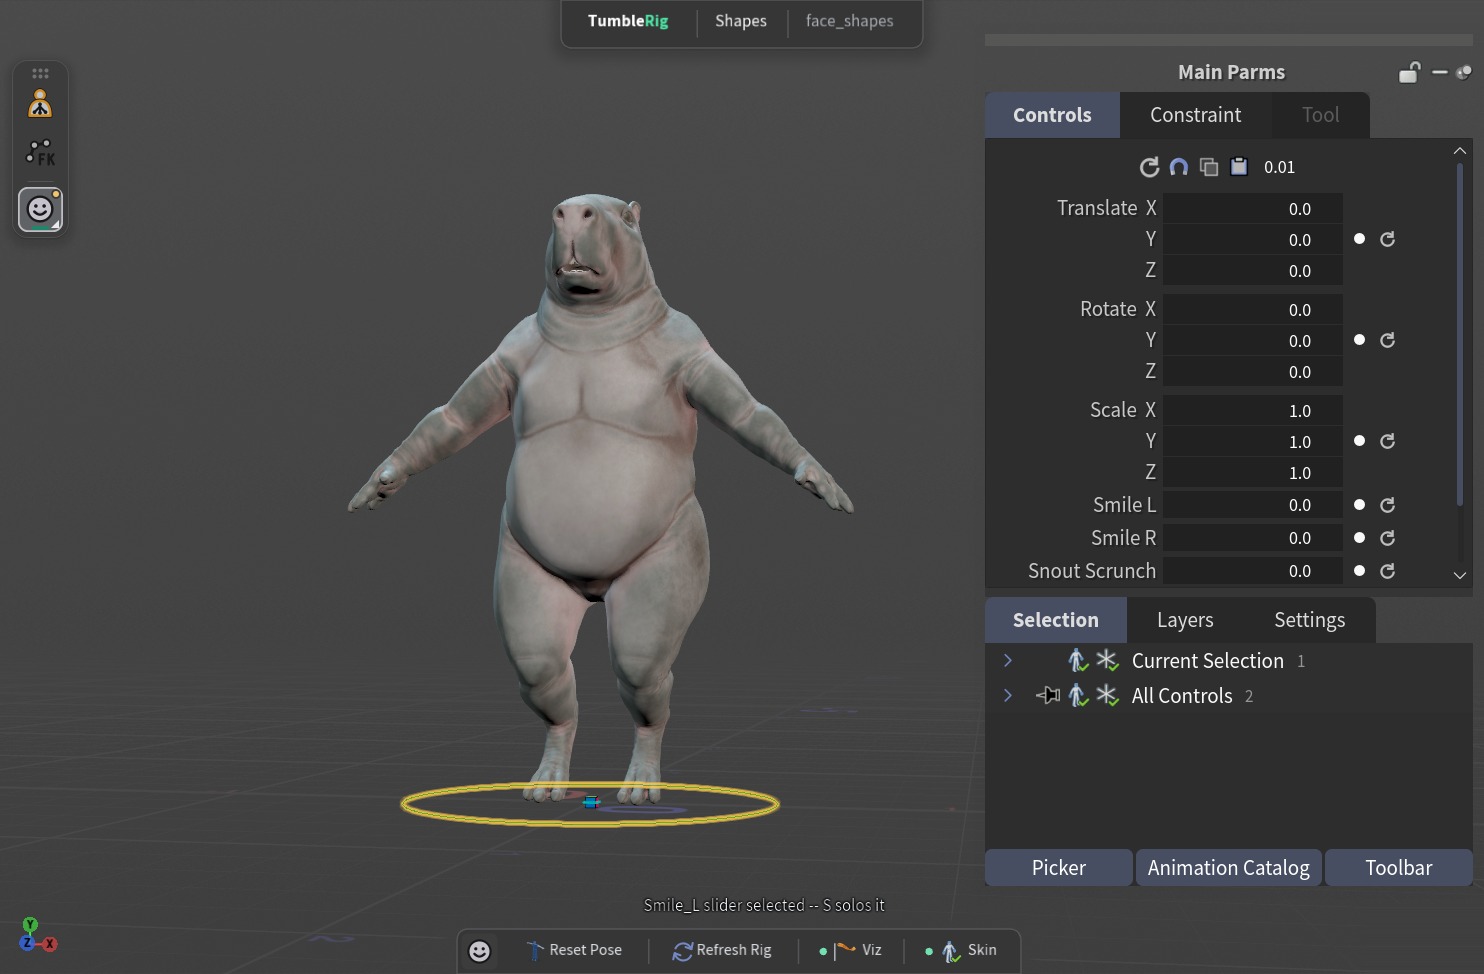Toggle the key dot for Smile L
Screen dimensions: 1484x974
pos(1359,505)
